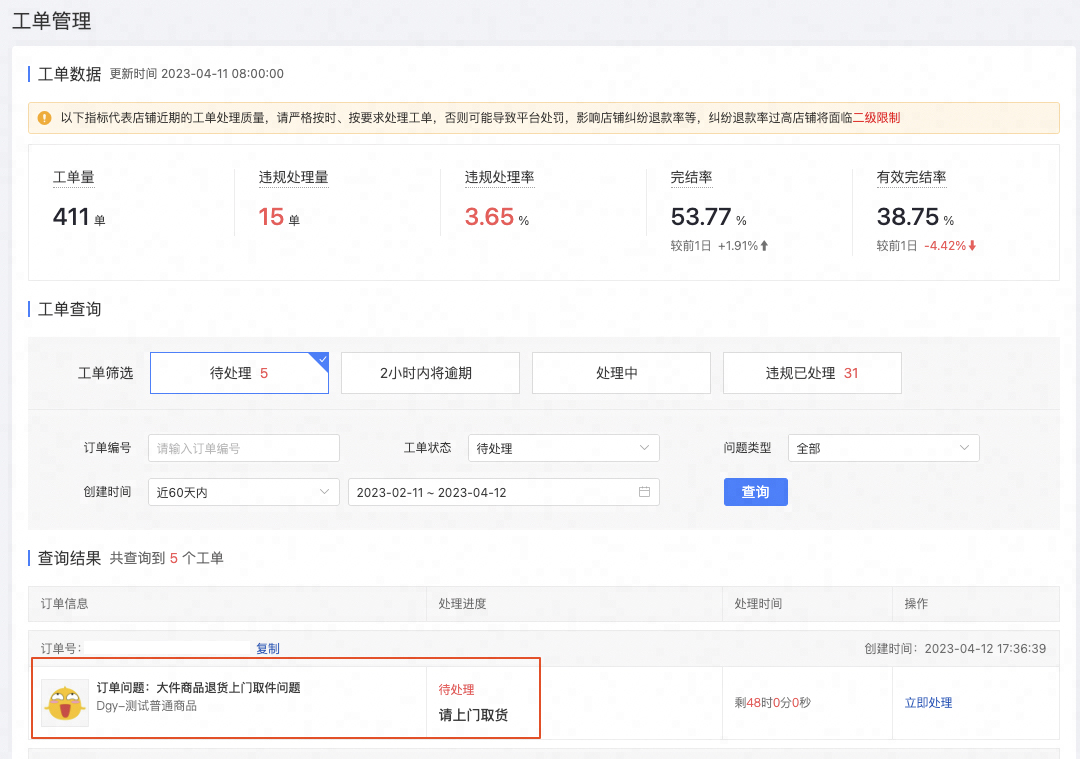The width and height of the screenshot is (1080, 759).
Task: Select the 2小时内将逾期 filter
Action: coord(430,372)
